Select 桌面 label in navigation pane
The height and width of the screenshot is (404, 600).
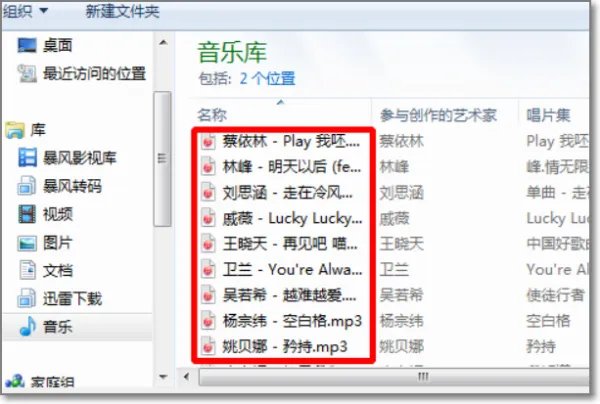tap(57, 46)
